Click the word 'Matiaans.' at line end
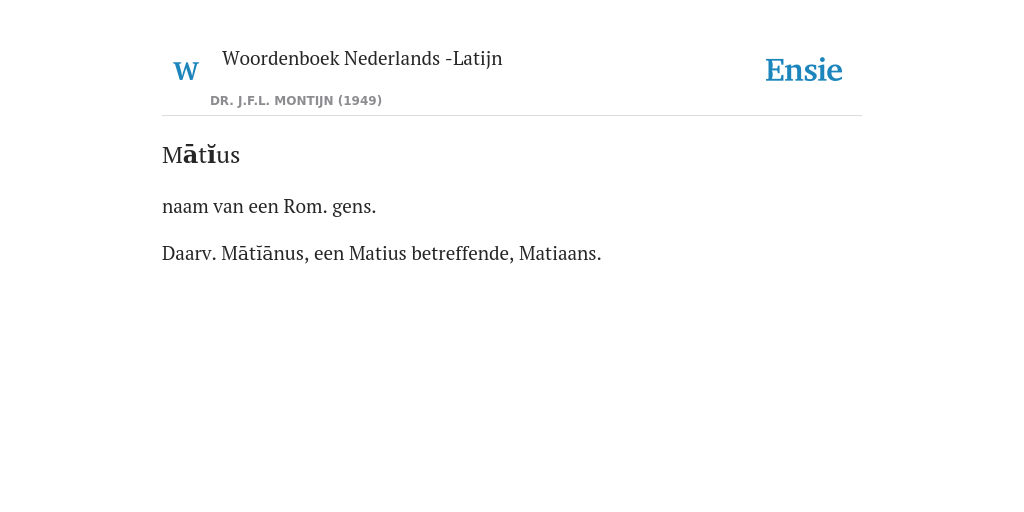1024x512 pixels. 560,253
